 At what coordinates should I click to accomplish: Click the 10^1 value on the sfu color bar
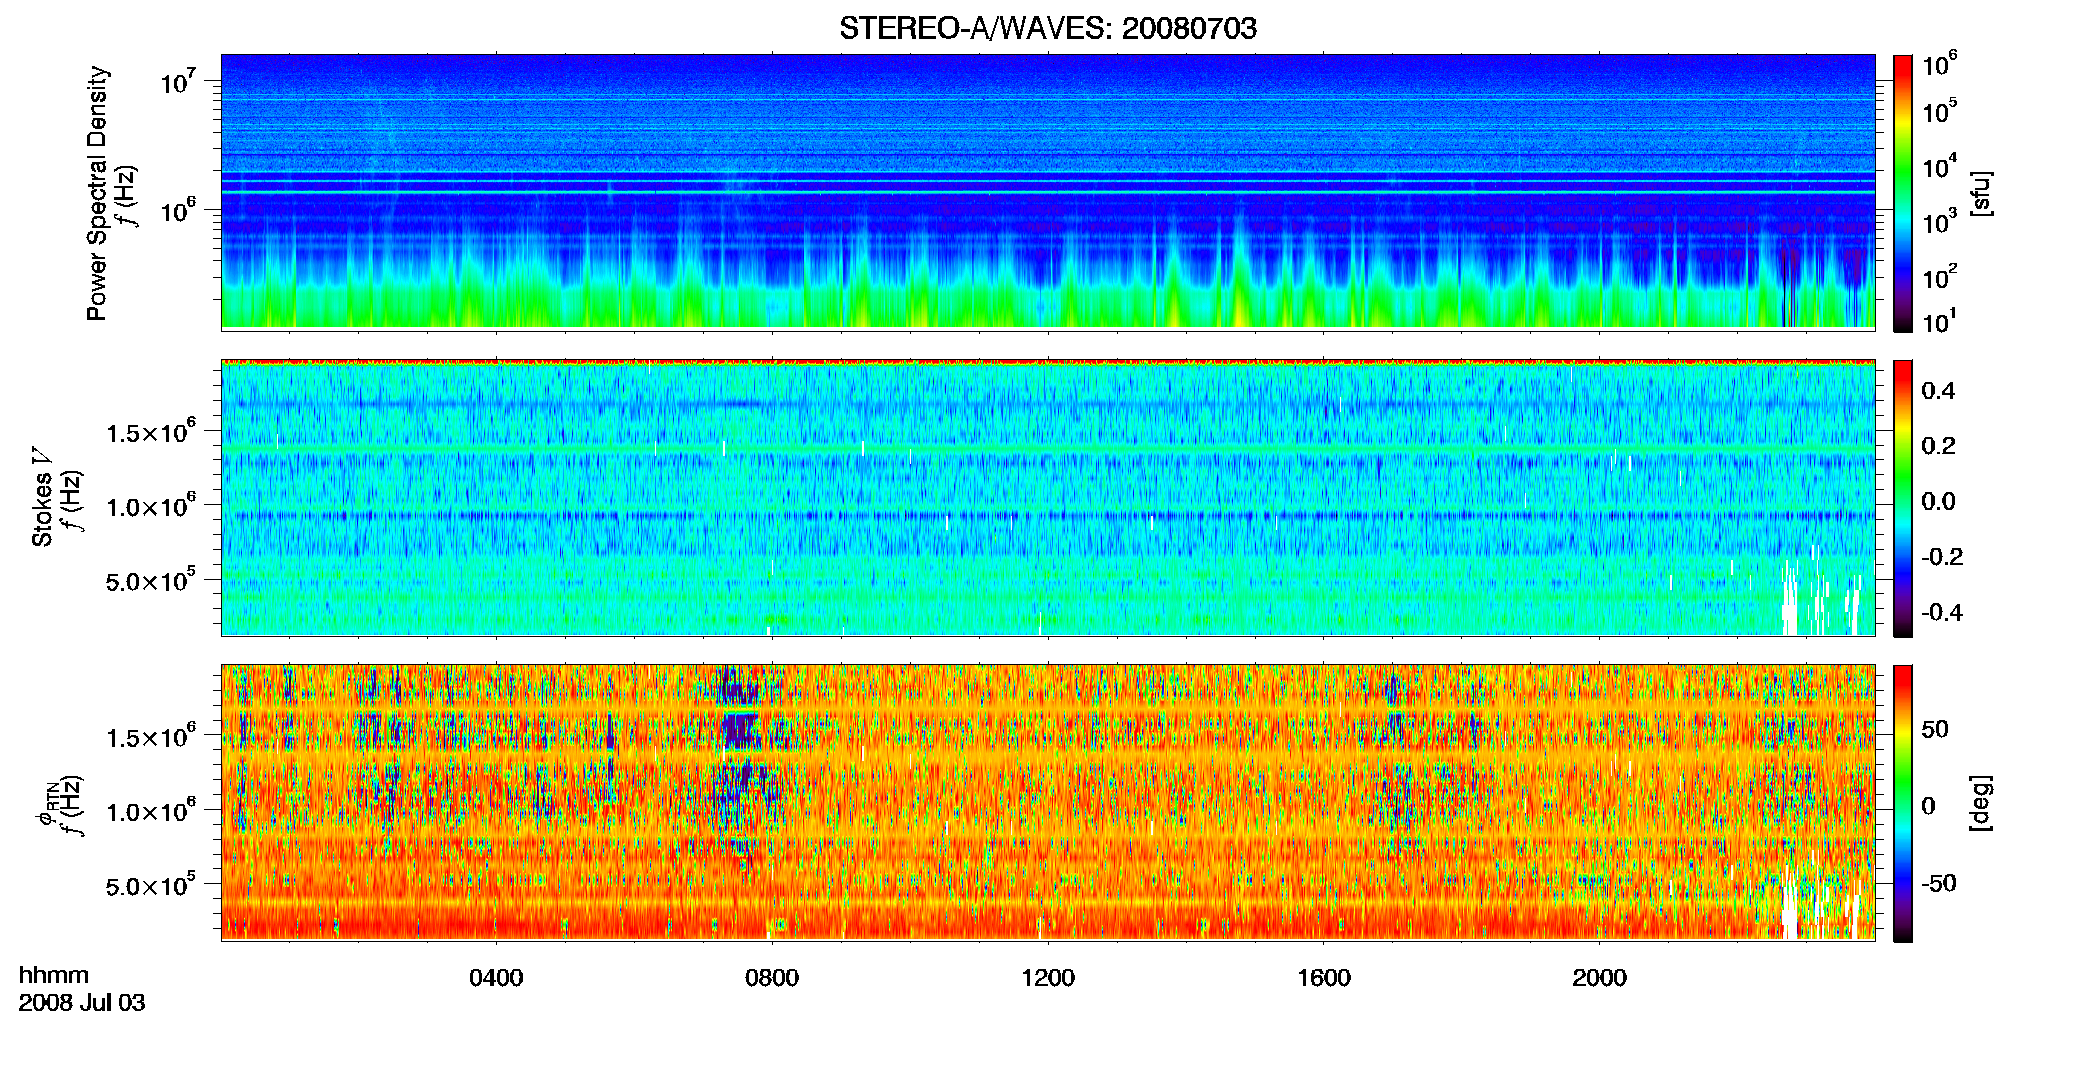(1940, 321)
